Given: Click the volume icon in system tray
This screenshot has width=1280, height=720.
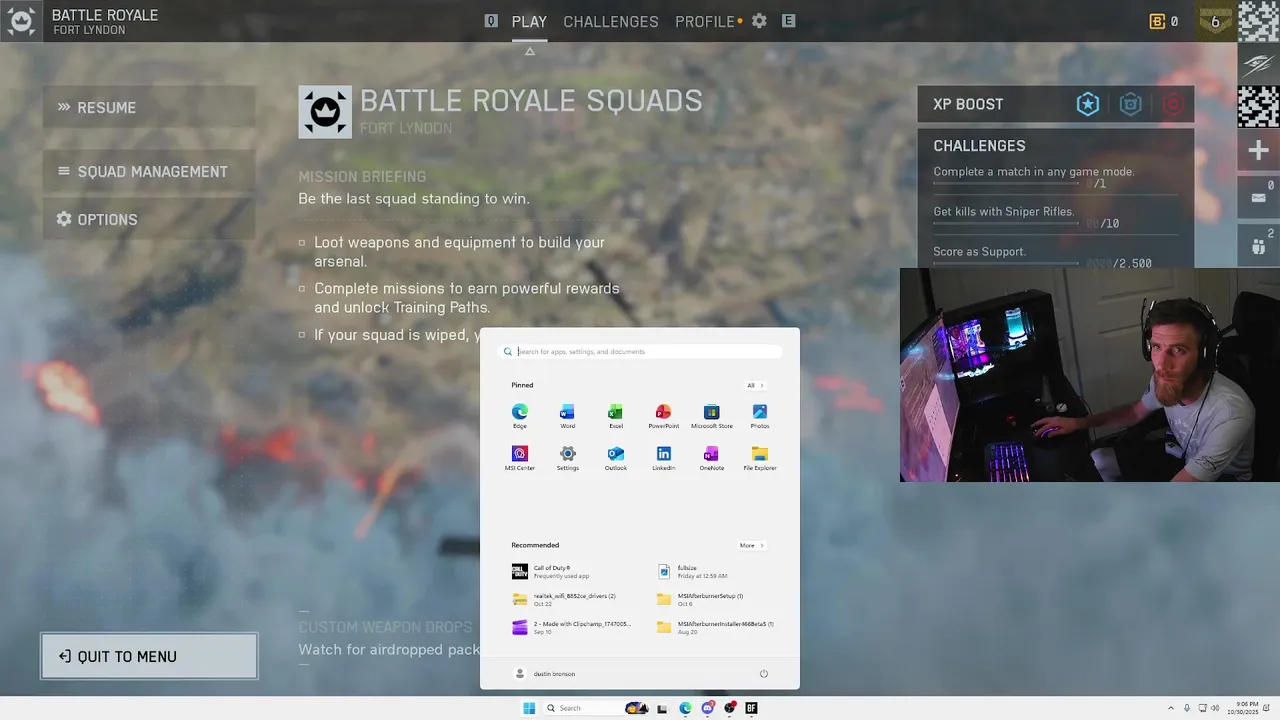Looking at the screenshot, I should [1215, 708].
